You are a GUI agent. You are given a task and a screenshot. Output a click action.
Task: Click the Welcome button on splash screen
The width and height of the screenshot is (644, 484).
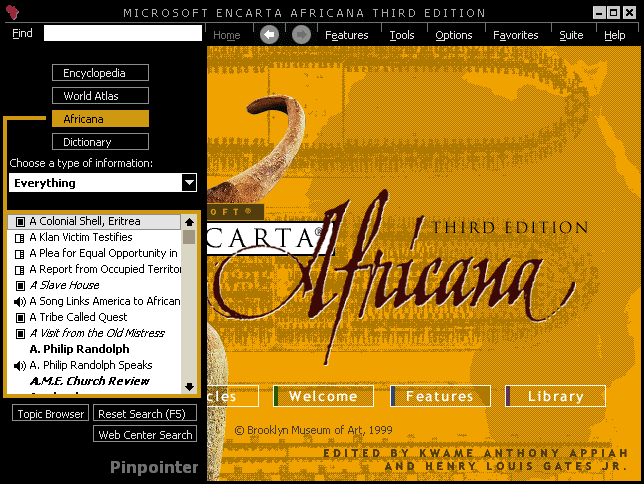(323, 396)
